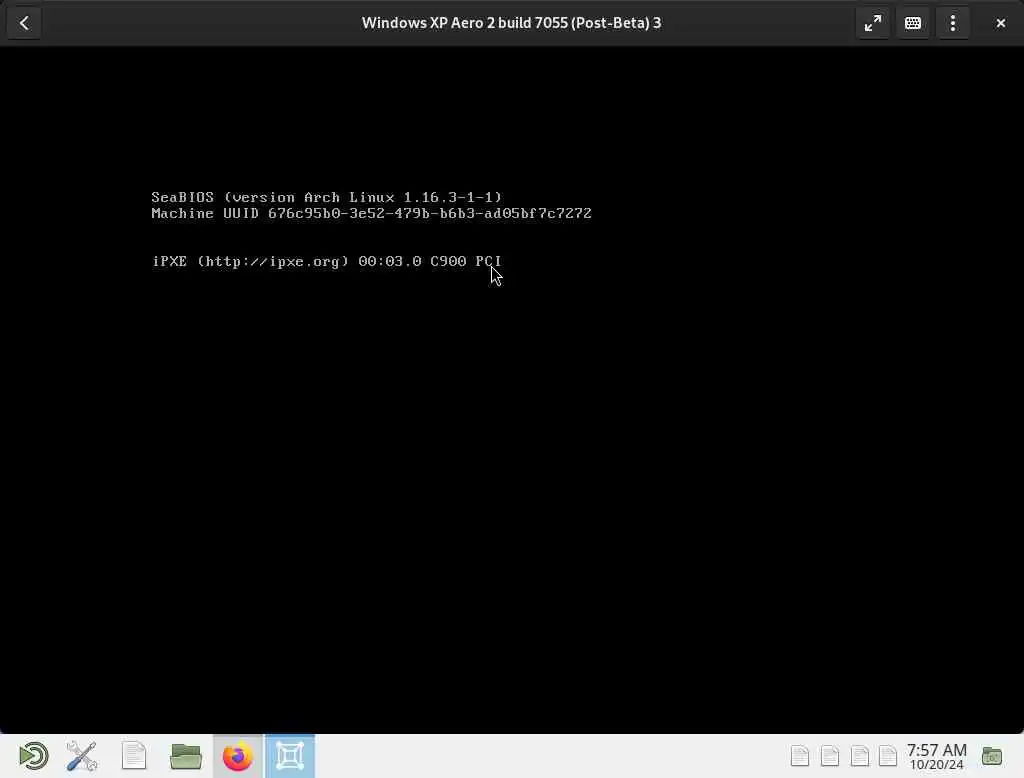Open the clock showing 7:57 AM
The height and width of the screenshot is (778, 1024).
(936, 756)
